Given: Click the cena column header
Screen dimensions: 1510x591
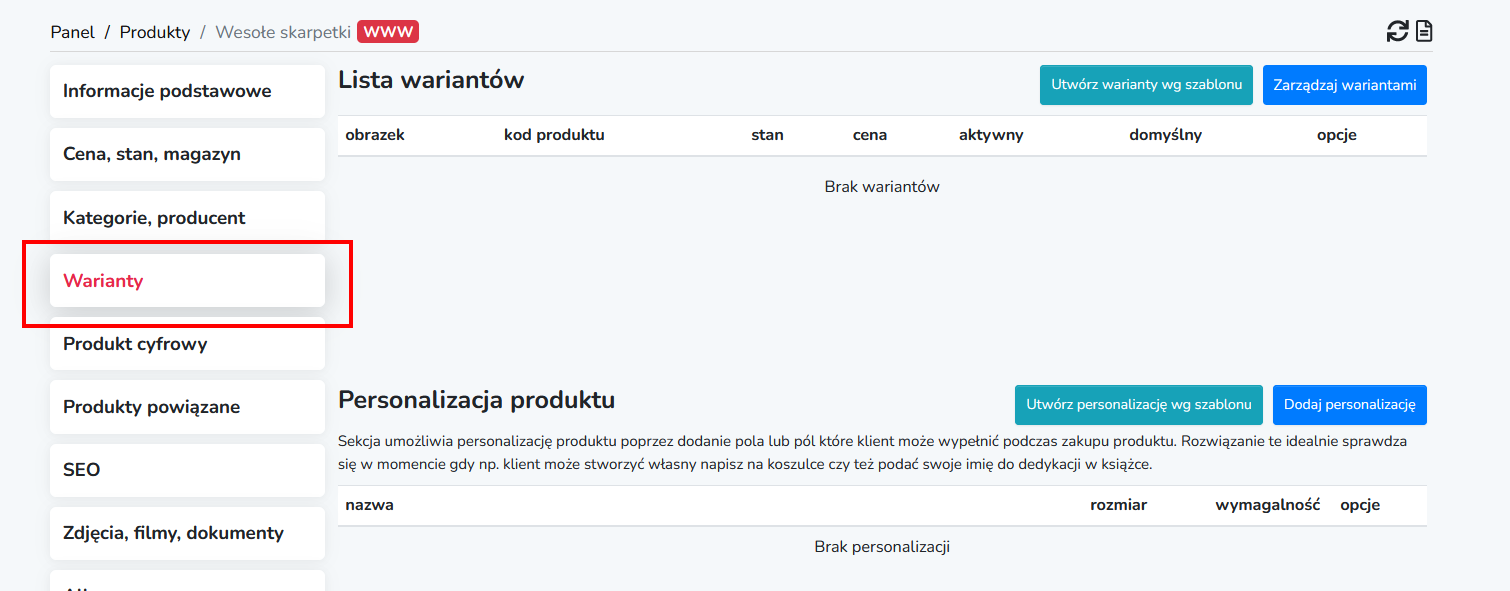Looking at the screenshot, I should (x=870, y=135).
